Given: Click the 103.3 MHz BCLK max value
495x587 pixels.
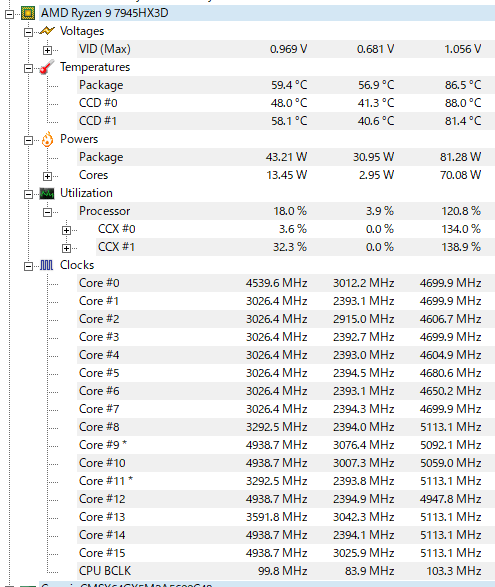Looking at the screenshot, I should 454,571.
